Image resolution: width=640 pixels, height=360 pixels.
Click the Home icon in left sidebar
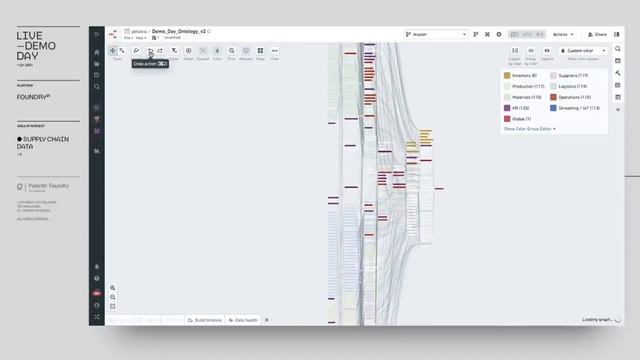[97, 52]
